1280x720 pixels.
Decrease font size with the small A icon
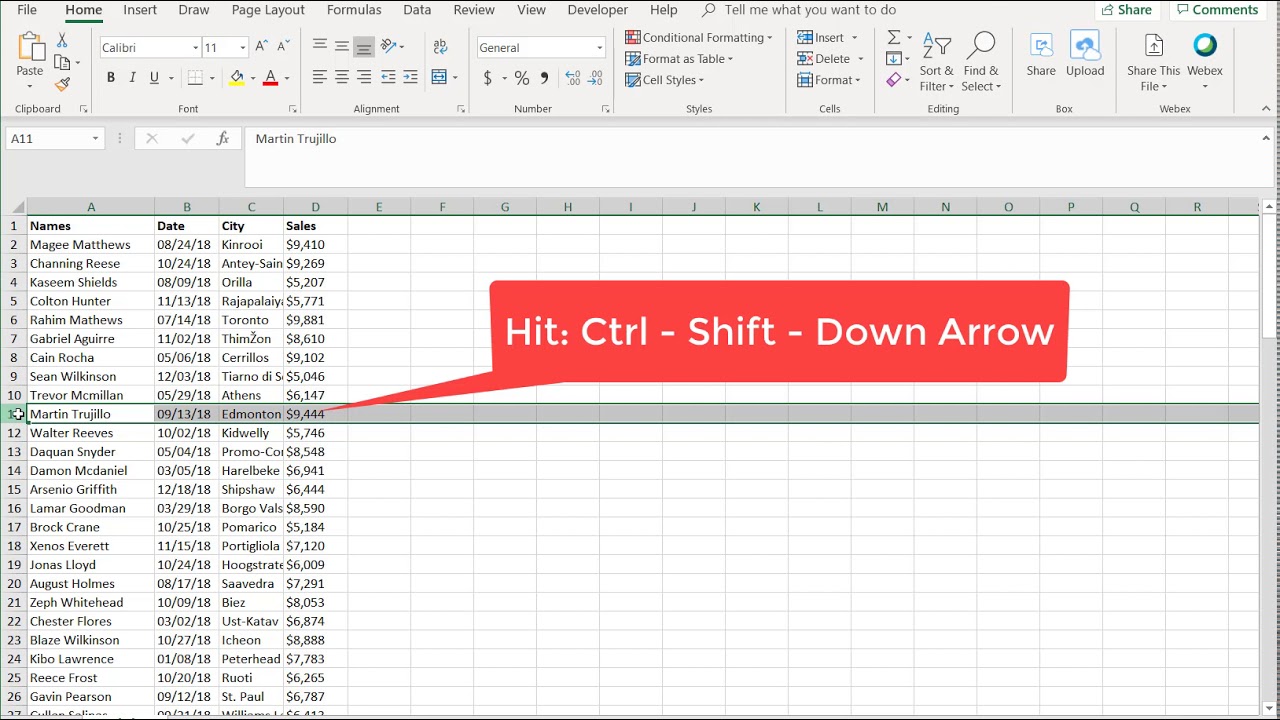pos(283,47)
